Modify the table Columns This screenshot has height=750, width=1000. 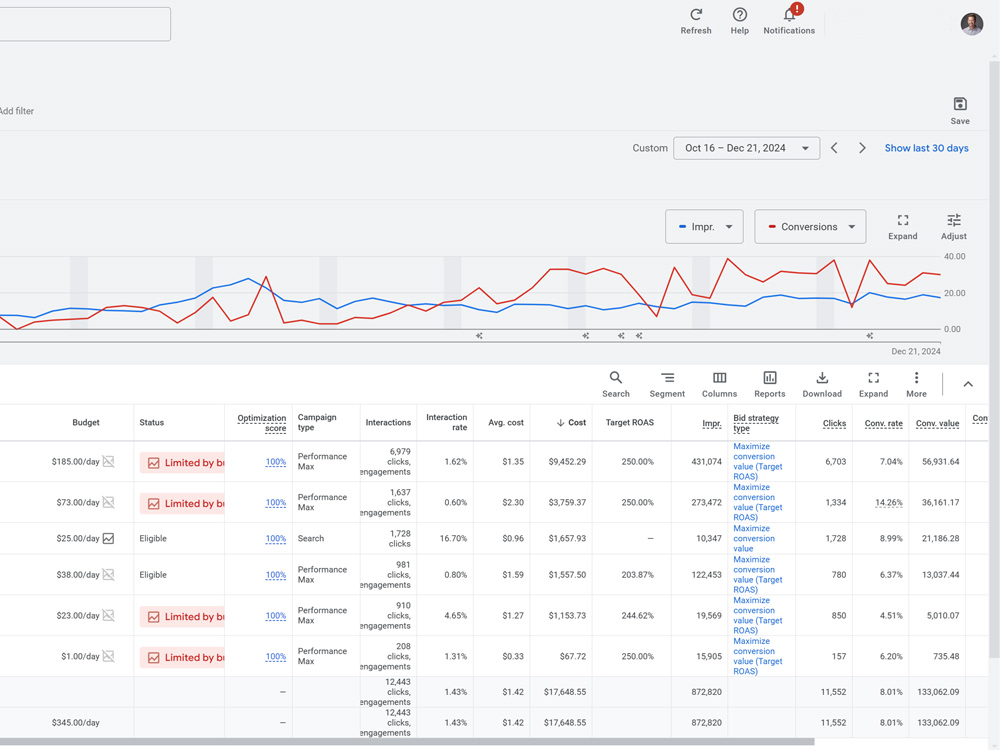(x=719, y=385)
